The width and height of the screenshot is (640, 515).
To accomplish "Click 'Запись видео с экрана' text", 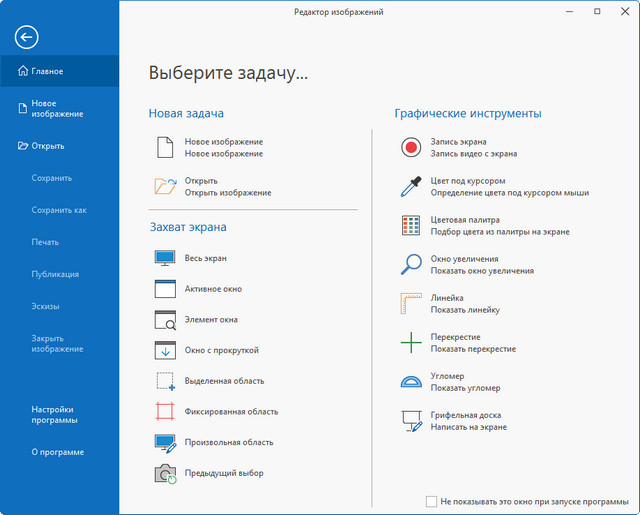I will (474, 154).
